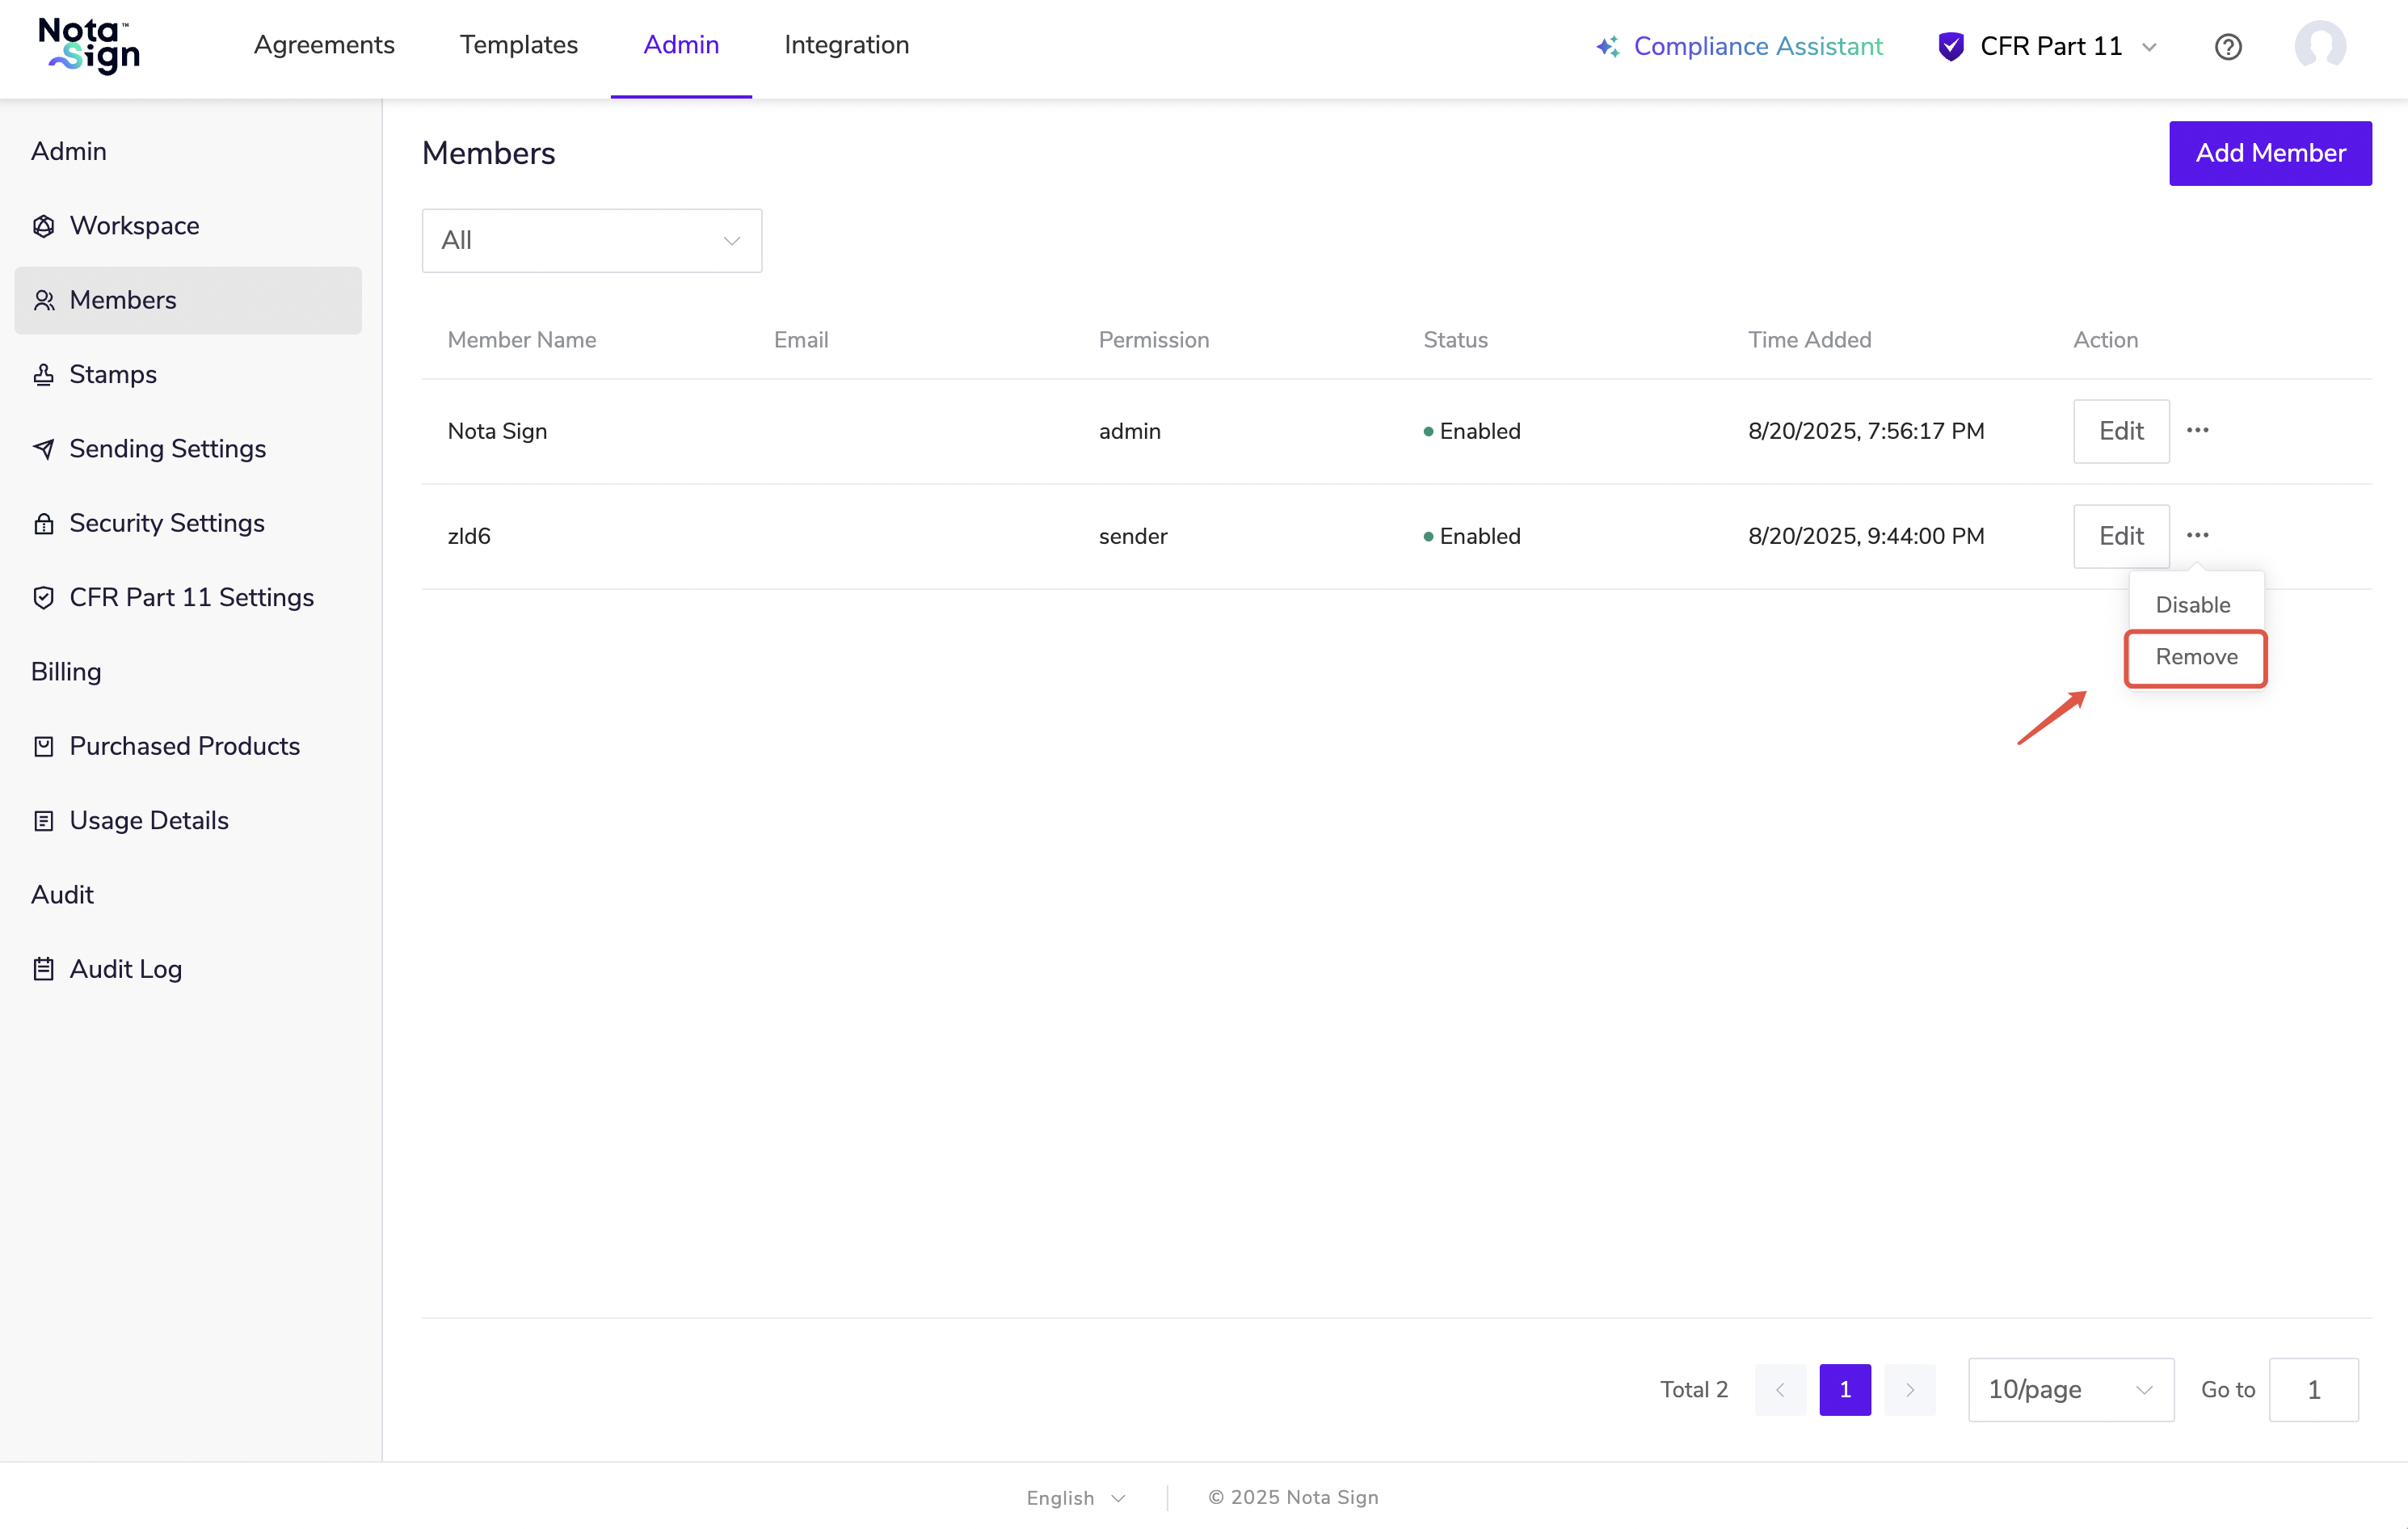Open the Stamps sidebar item
The image size is (2408, 1529).
pyautogui.click(x=112, y=374)
